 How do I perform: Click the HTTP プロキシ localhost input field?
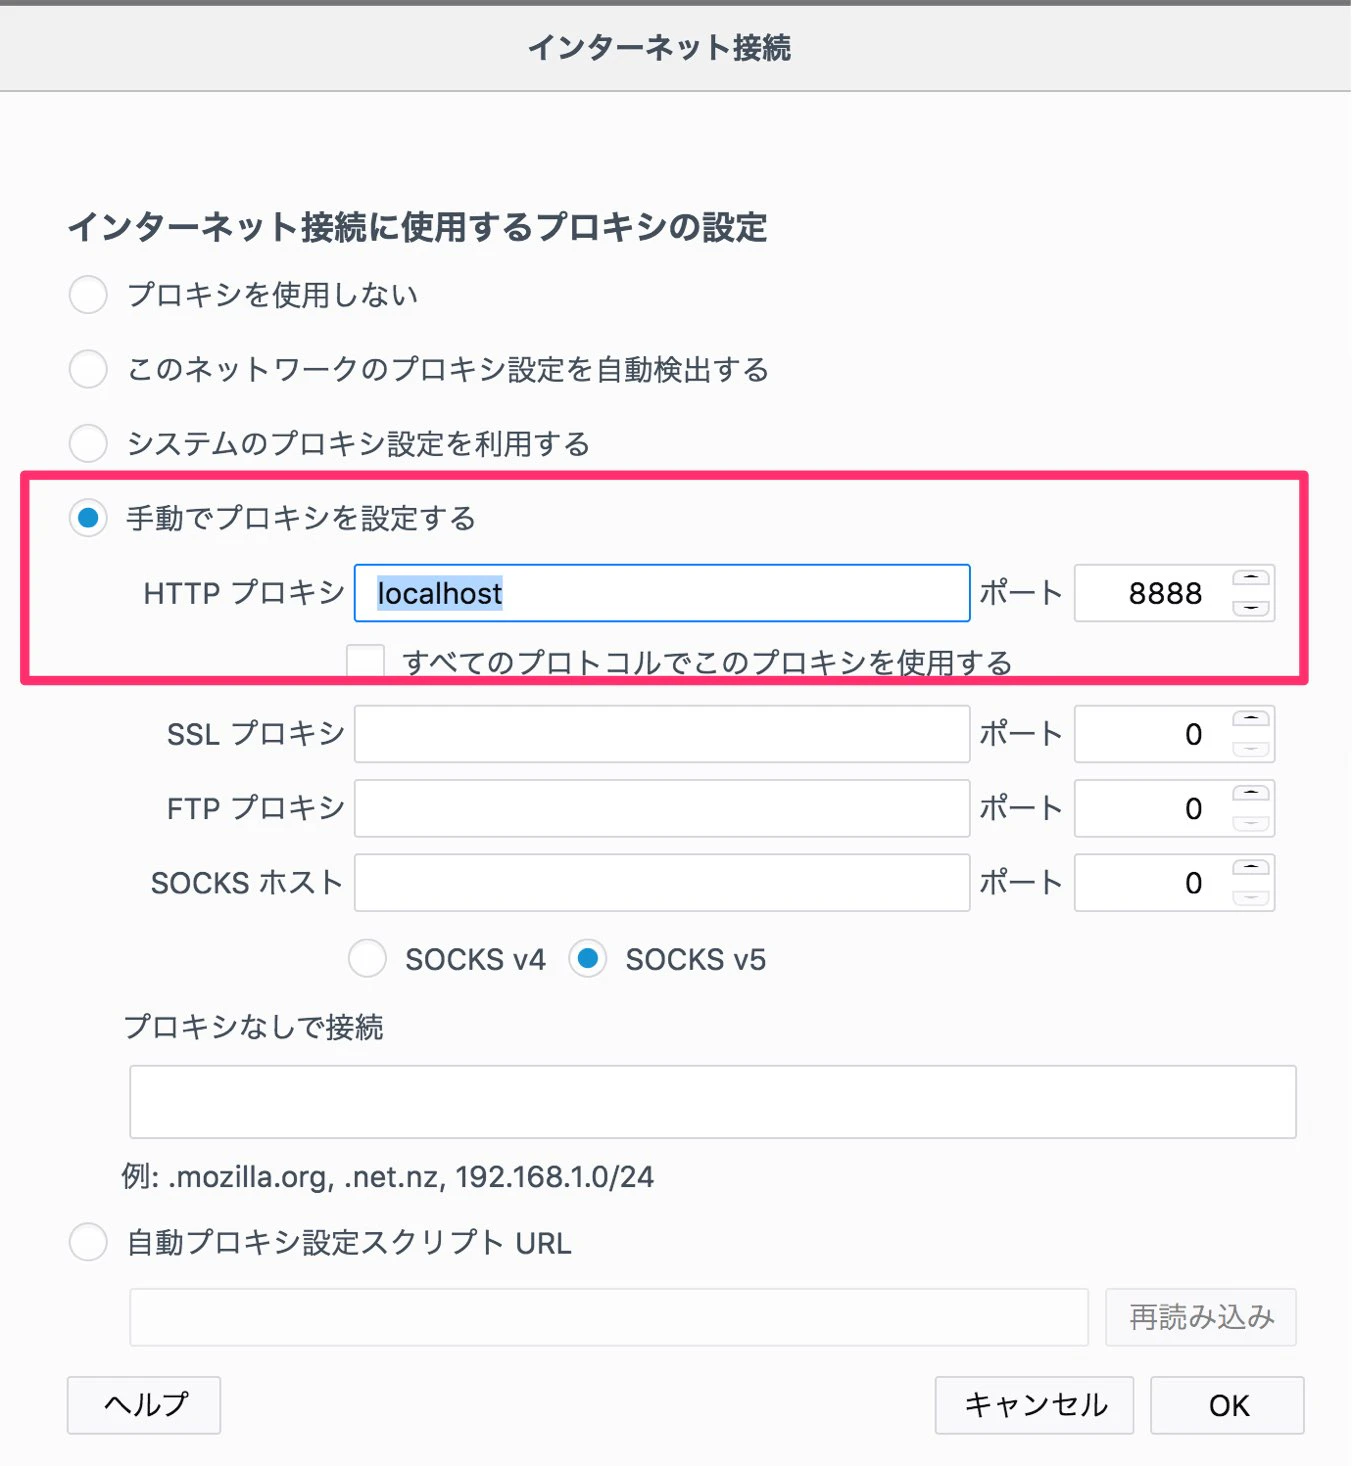pyautogui.click(x=660, y=593)
